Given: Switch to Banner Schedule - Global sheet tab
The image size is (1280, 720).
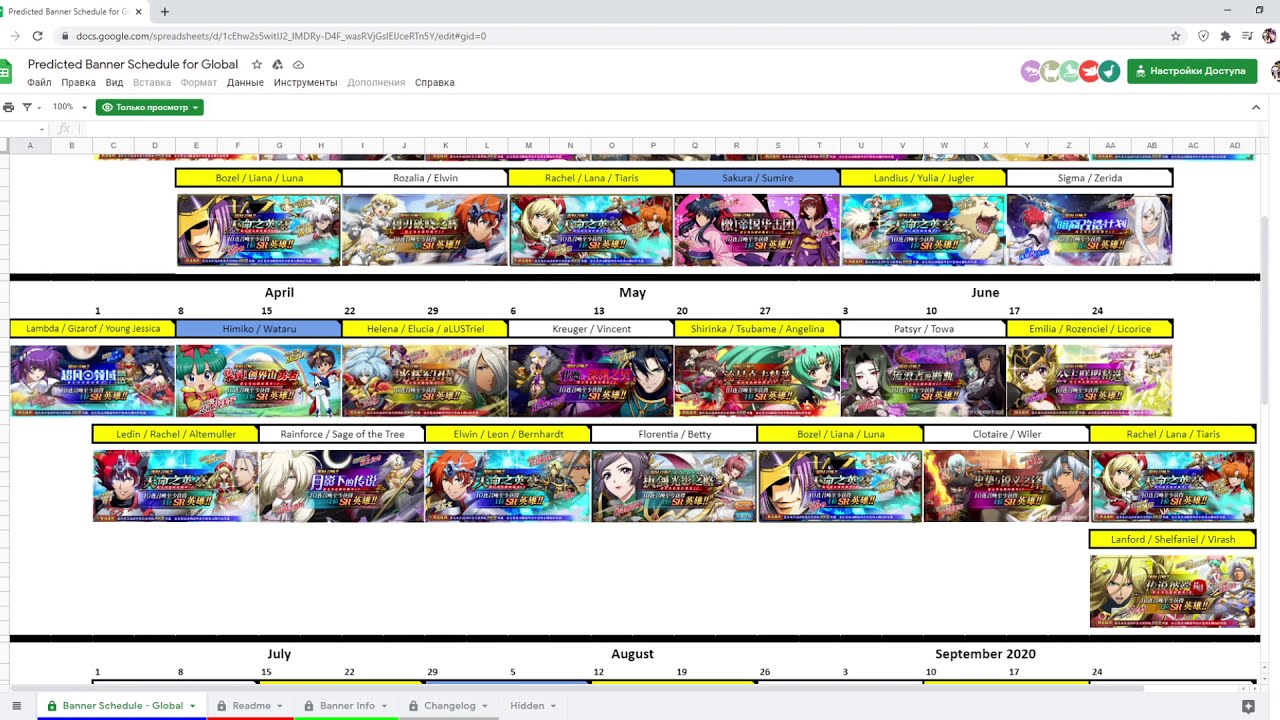Looking at the screenshot, I should (122, 706).
